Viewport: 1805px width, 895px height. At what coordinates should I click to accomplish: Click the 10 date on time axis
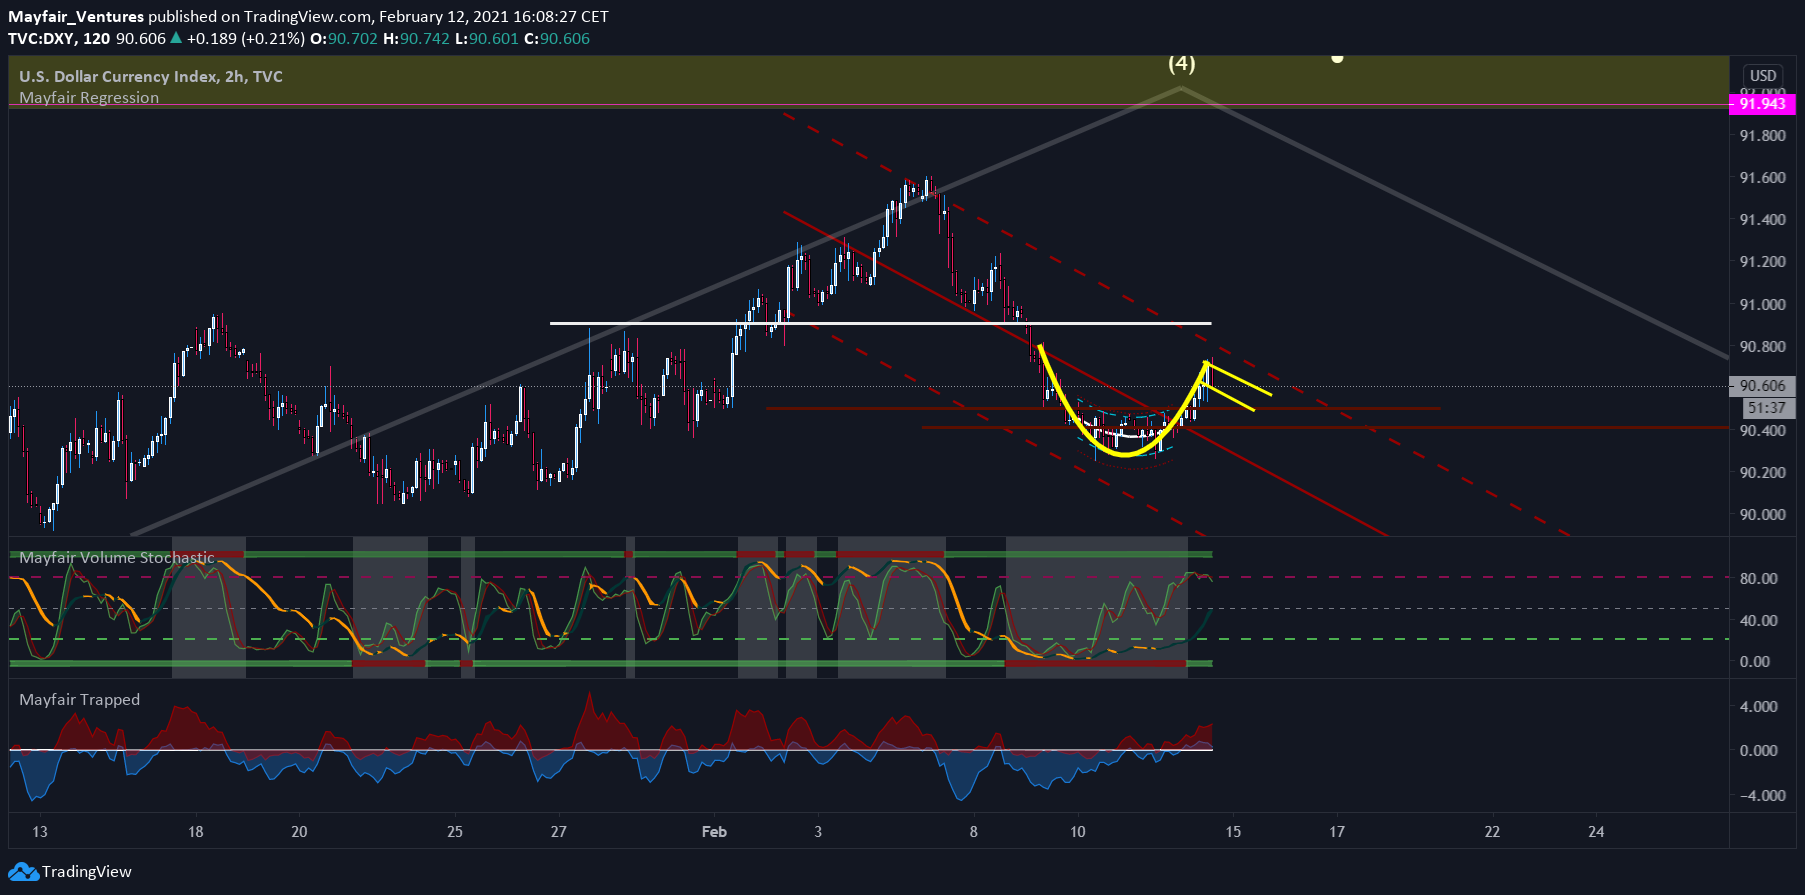point(1078,832)
